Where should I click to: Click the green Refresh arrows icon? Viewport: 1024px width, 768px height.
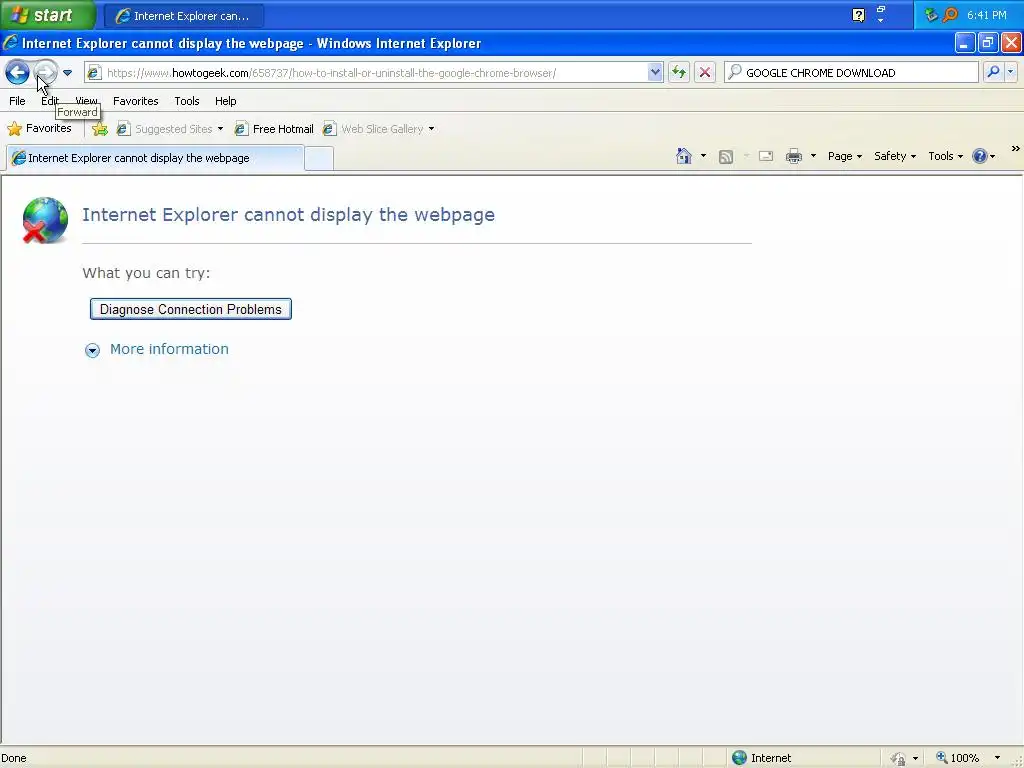[x=679, y=72]
